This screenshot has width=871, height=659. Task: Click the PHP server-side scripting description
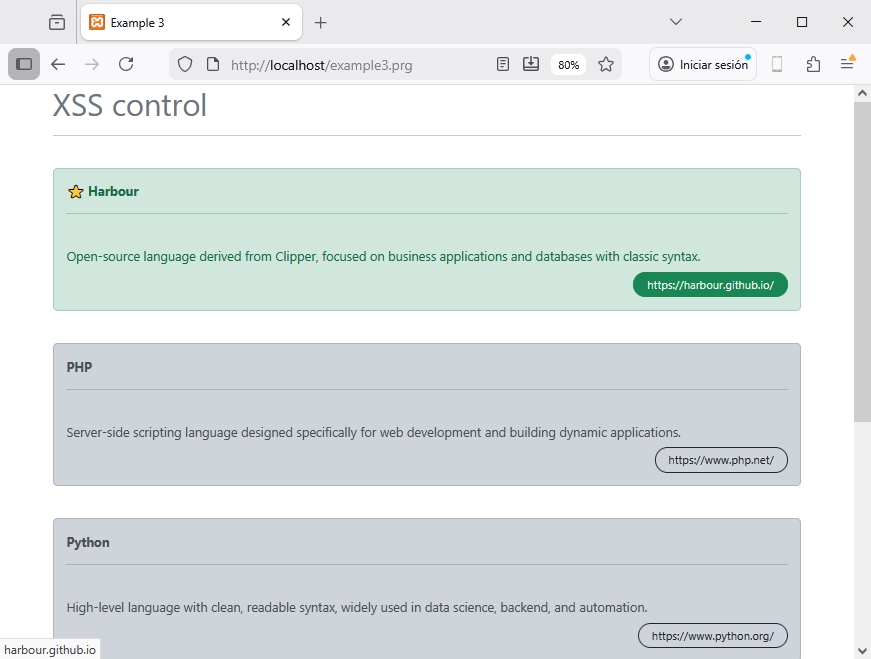coord(373,432)
